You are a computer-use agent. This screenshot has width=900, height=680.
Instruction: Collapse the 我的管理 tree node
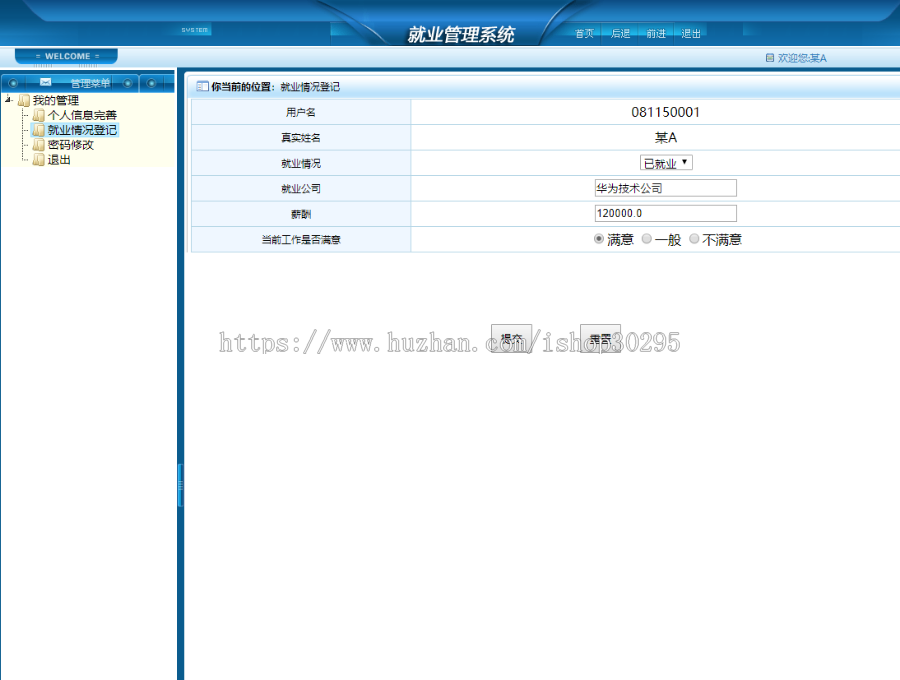click(9, 99)
